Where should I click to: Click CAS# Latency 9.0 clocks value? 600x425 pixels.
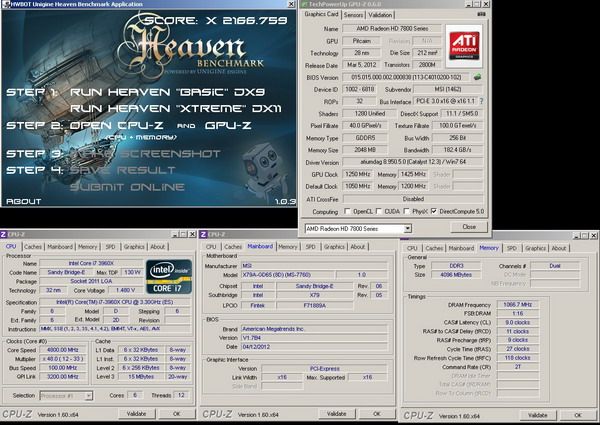tap(517, 322)
